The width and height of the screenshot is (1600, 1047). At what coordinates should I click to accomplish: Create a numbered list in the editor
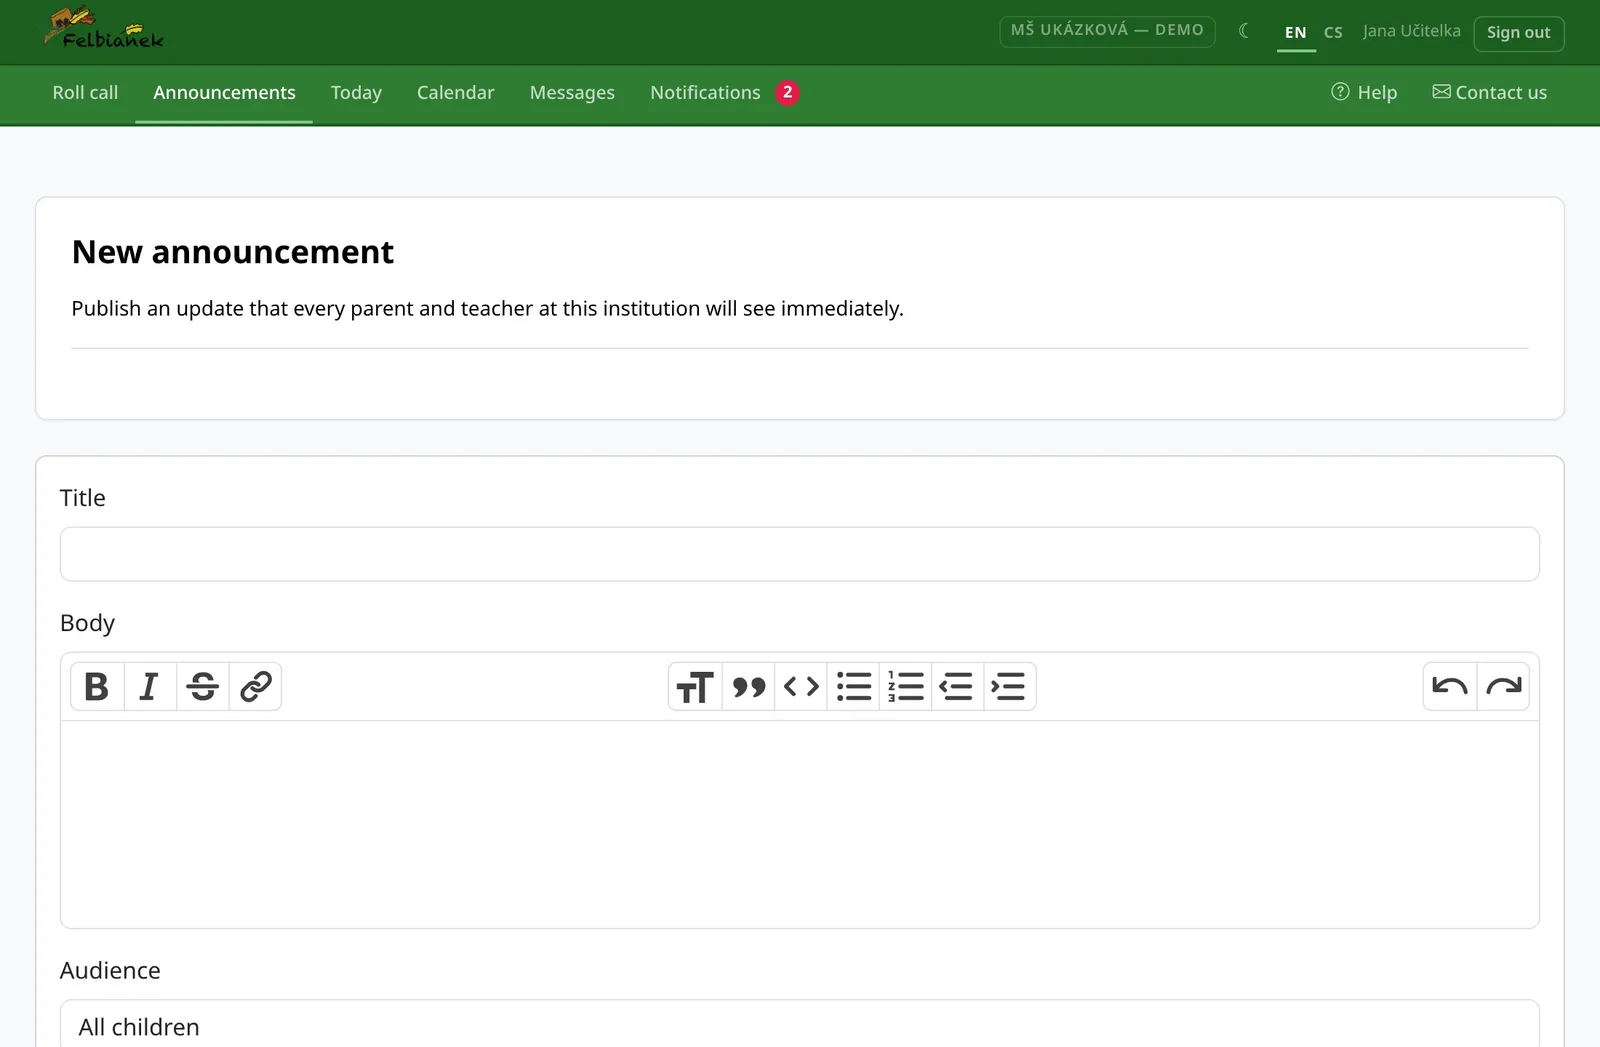tap(905, 687)
